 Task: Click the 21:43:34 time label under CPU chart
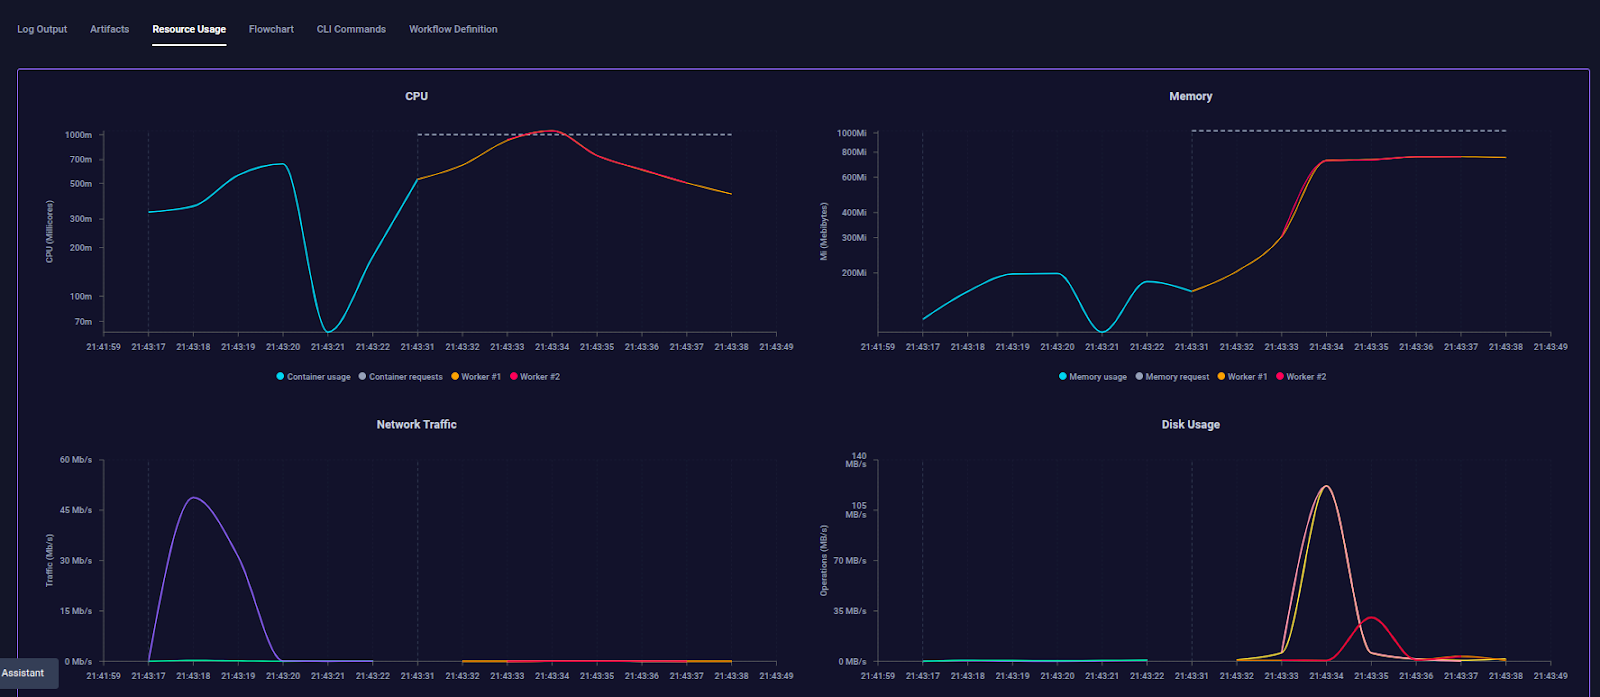(552, 347)
